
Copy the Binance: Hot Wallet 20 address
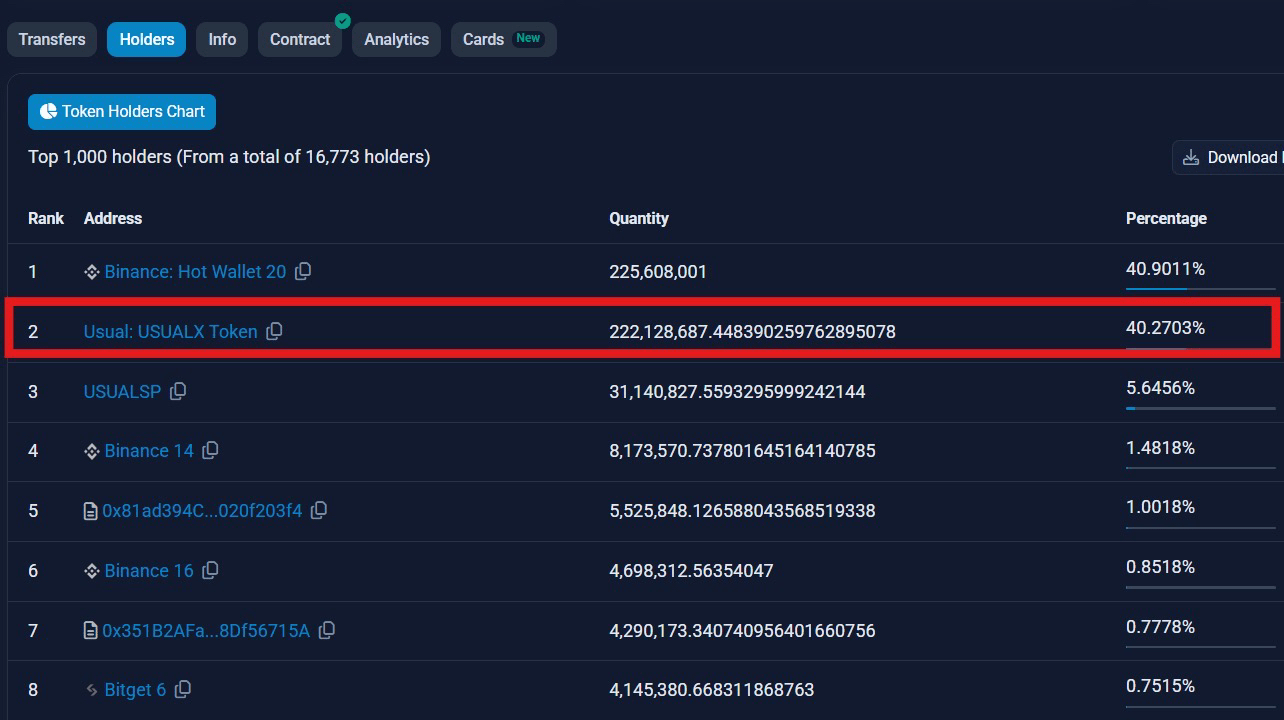303,271
